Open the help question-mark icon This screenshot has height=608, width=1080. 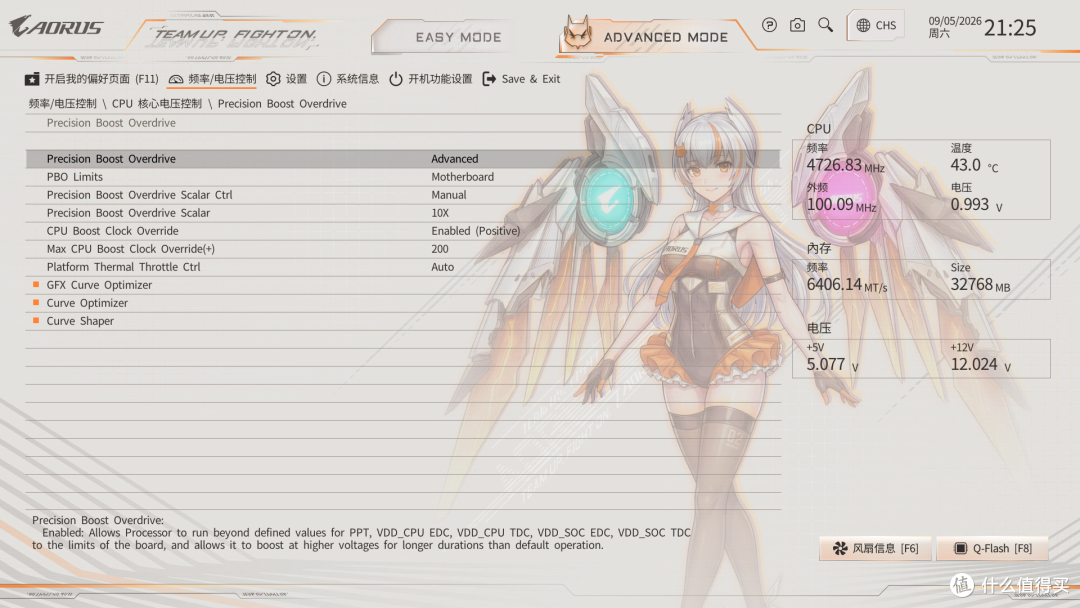[769, 25]
